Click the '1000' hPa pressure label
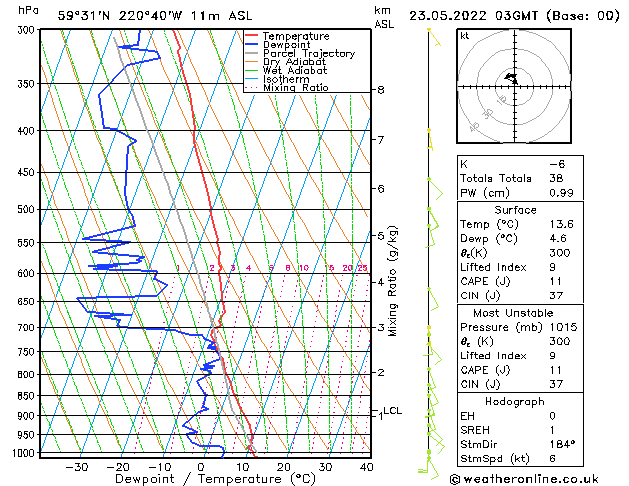The image size is (629, 486). pyautogui.click(x=25, y=453)
